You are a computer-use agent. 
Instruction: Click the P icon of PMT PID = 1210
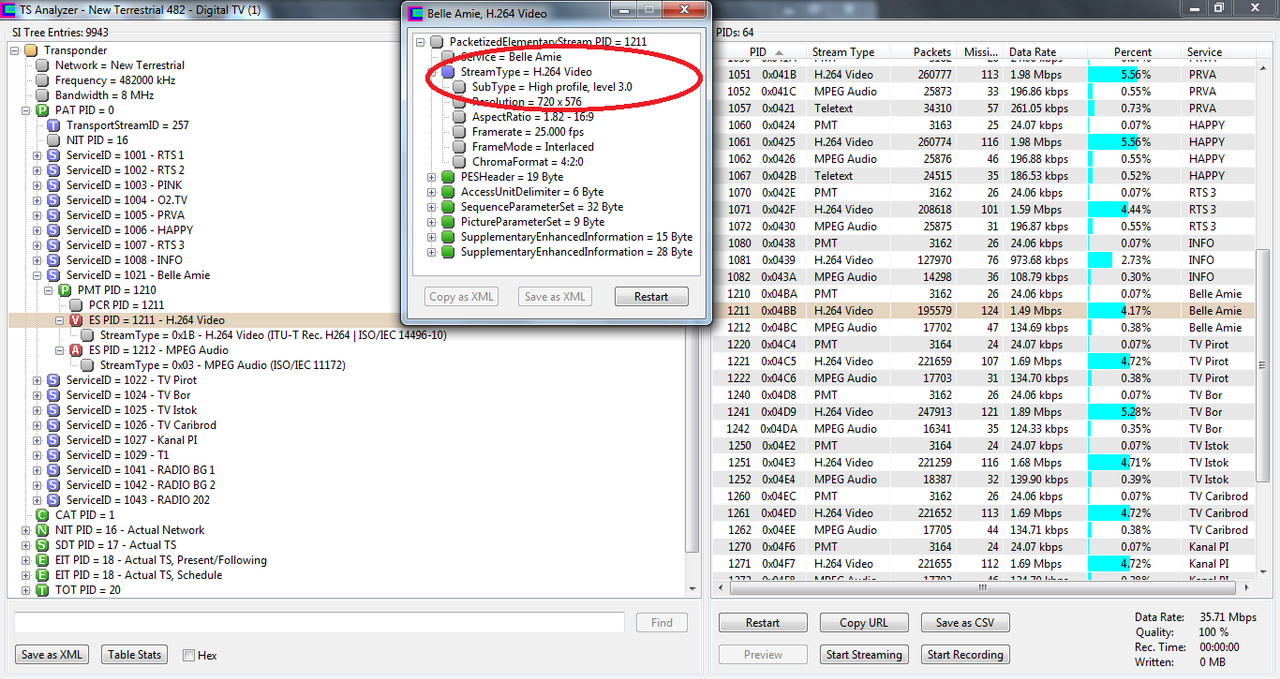64,290
